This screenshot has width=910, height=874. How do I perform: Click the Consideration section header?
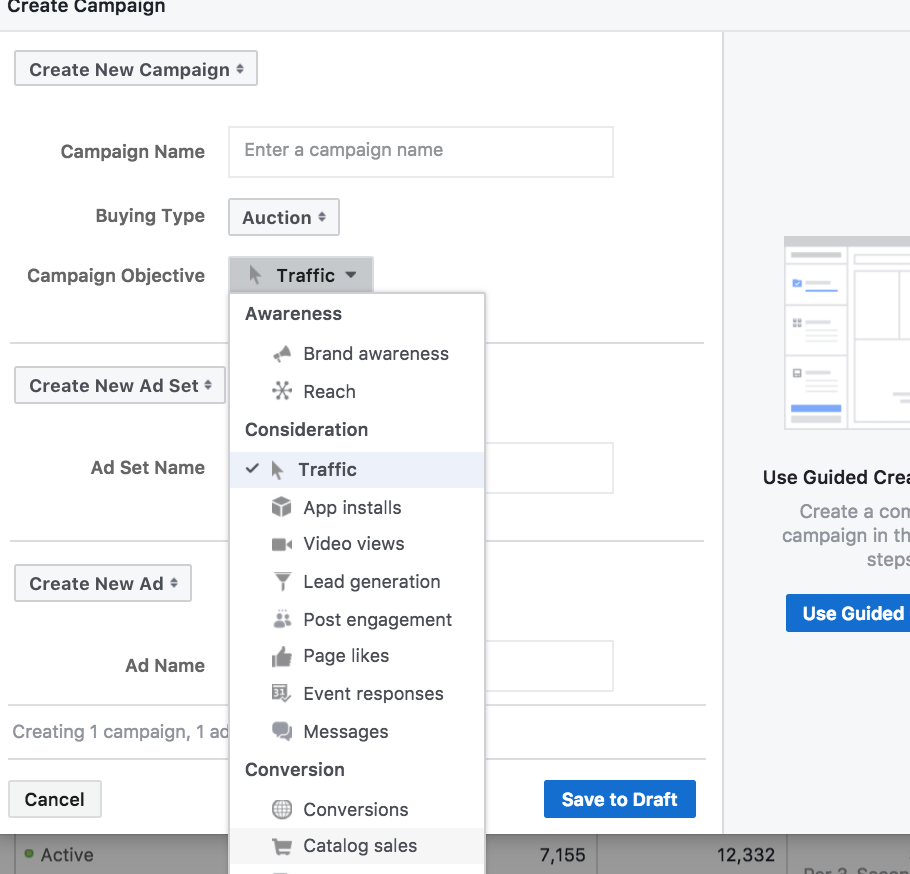306,429
